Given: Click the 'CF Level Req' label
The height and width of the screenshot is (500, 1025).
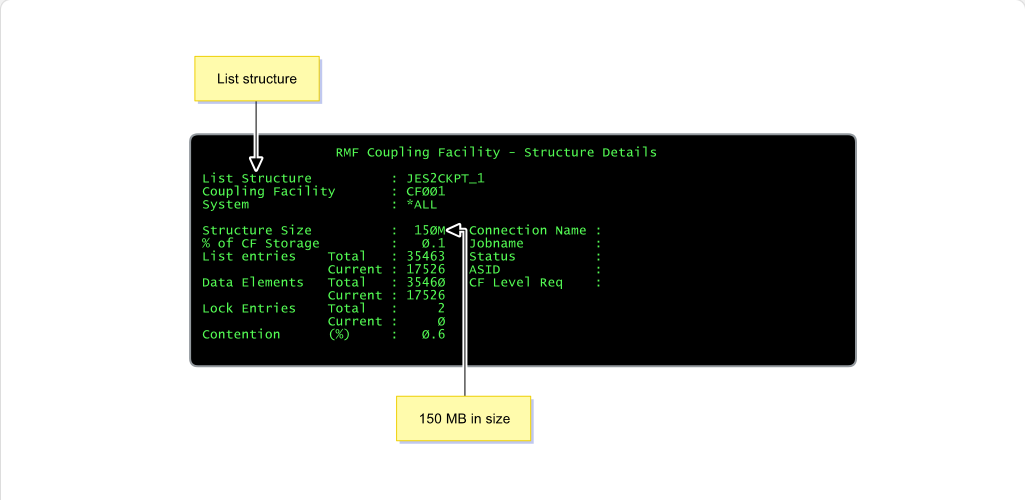Looking at the screenshot, I should (x=516, y=282).
